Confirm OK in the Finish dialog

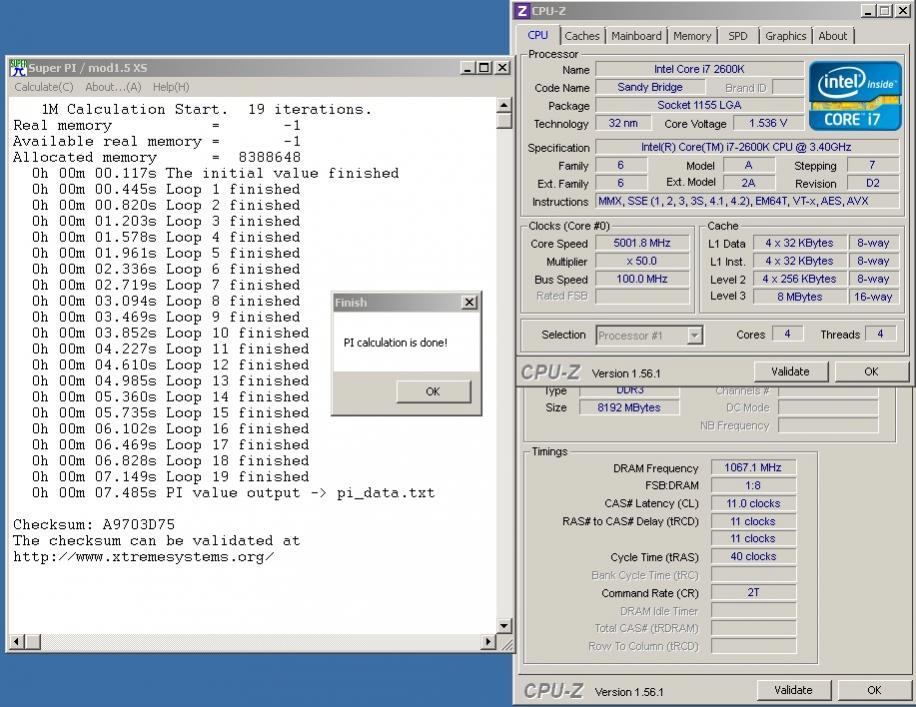pos(433,391)
